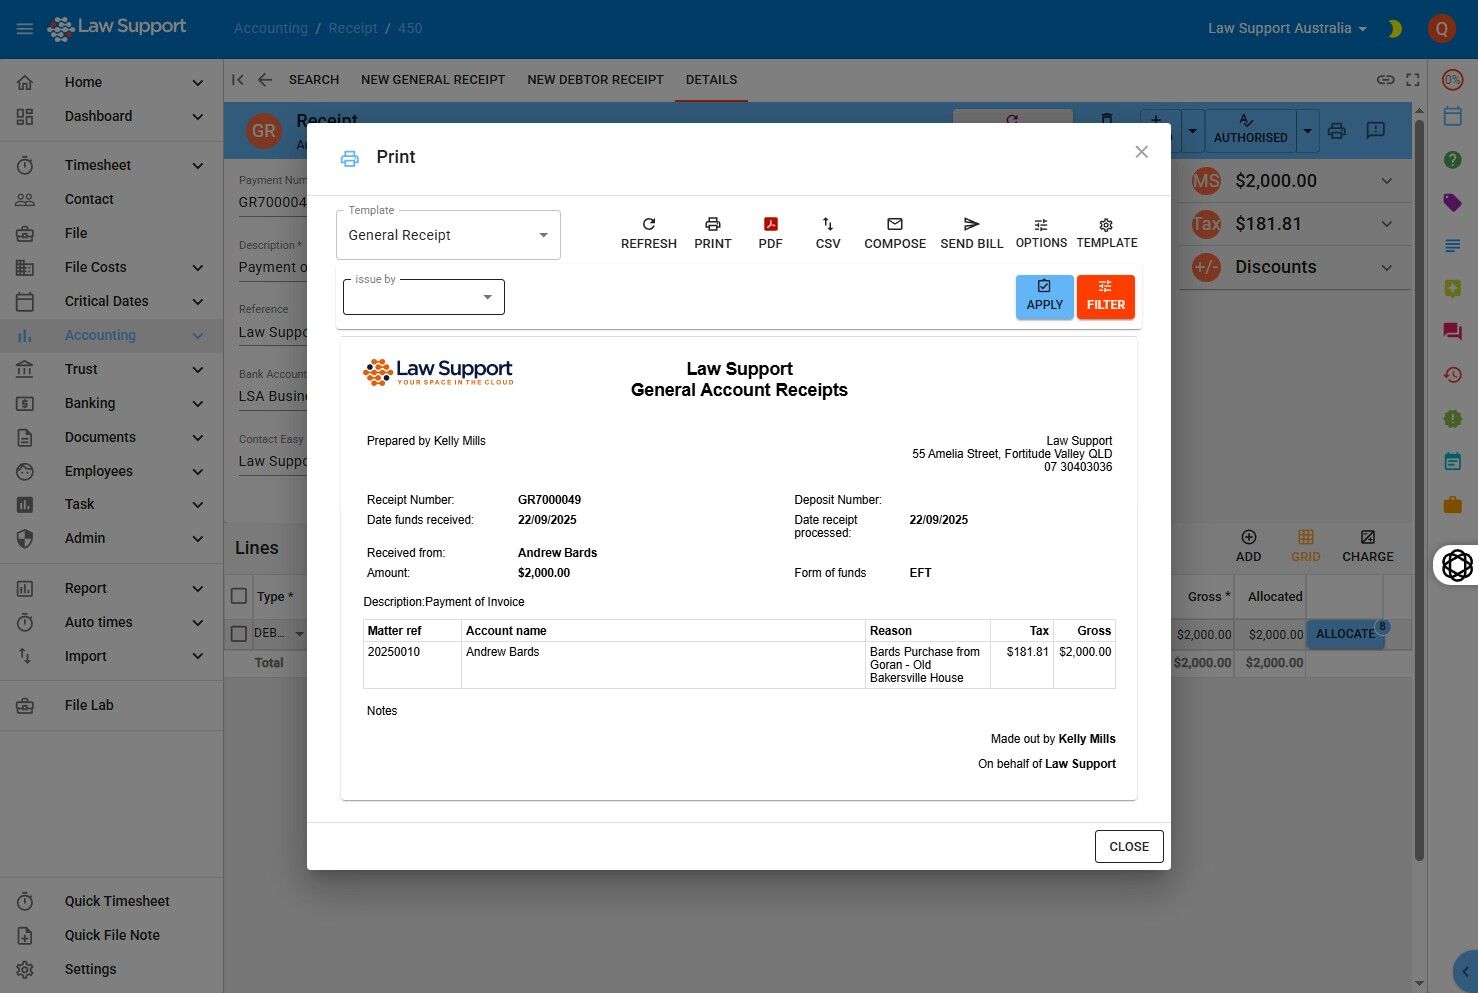
Task: Export the receipt as CSV
Action: [828, 233]
